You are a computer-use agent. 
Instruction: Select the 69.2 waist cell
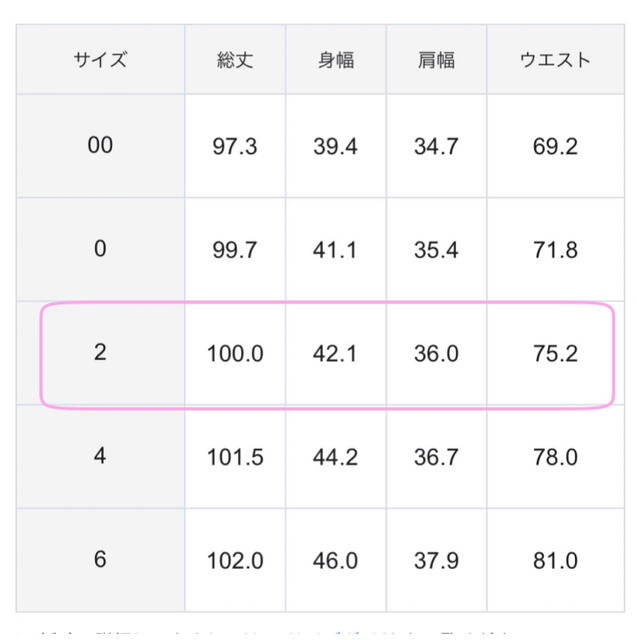click(556, 146)
